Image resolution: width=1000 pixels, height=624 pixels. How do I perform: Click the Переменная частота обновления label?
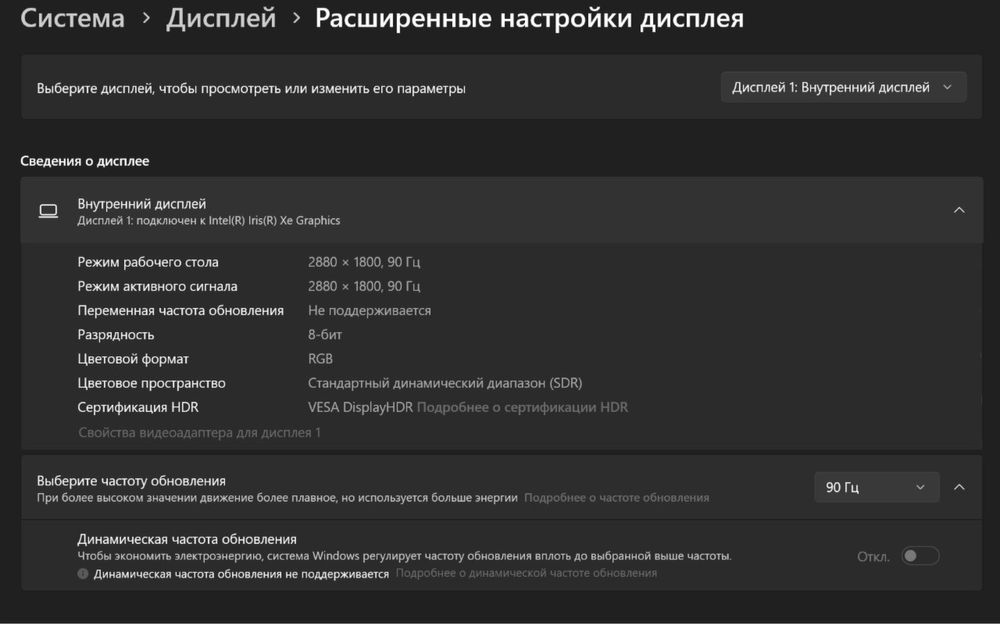180,311
